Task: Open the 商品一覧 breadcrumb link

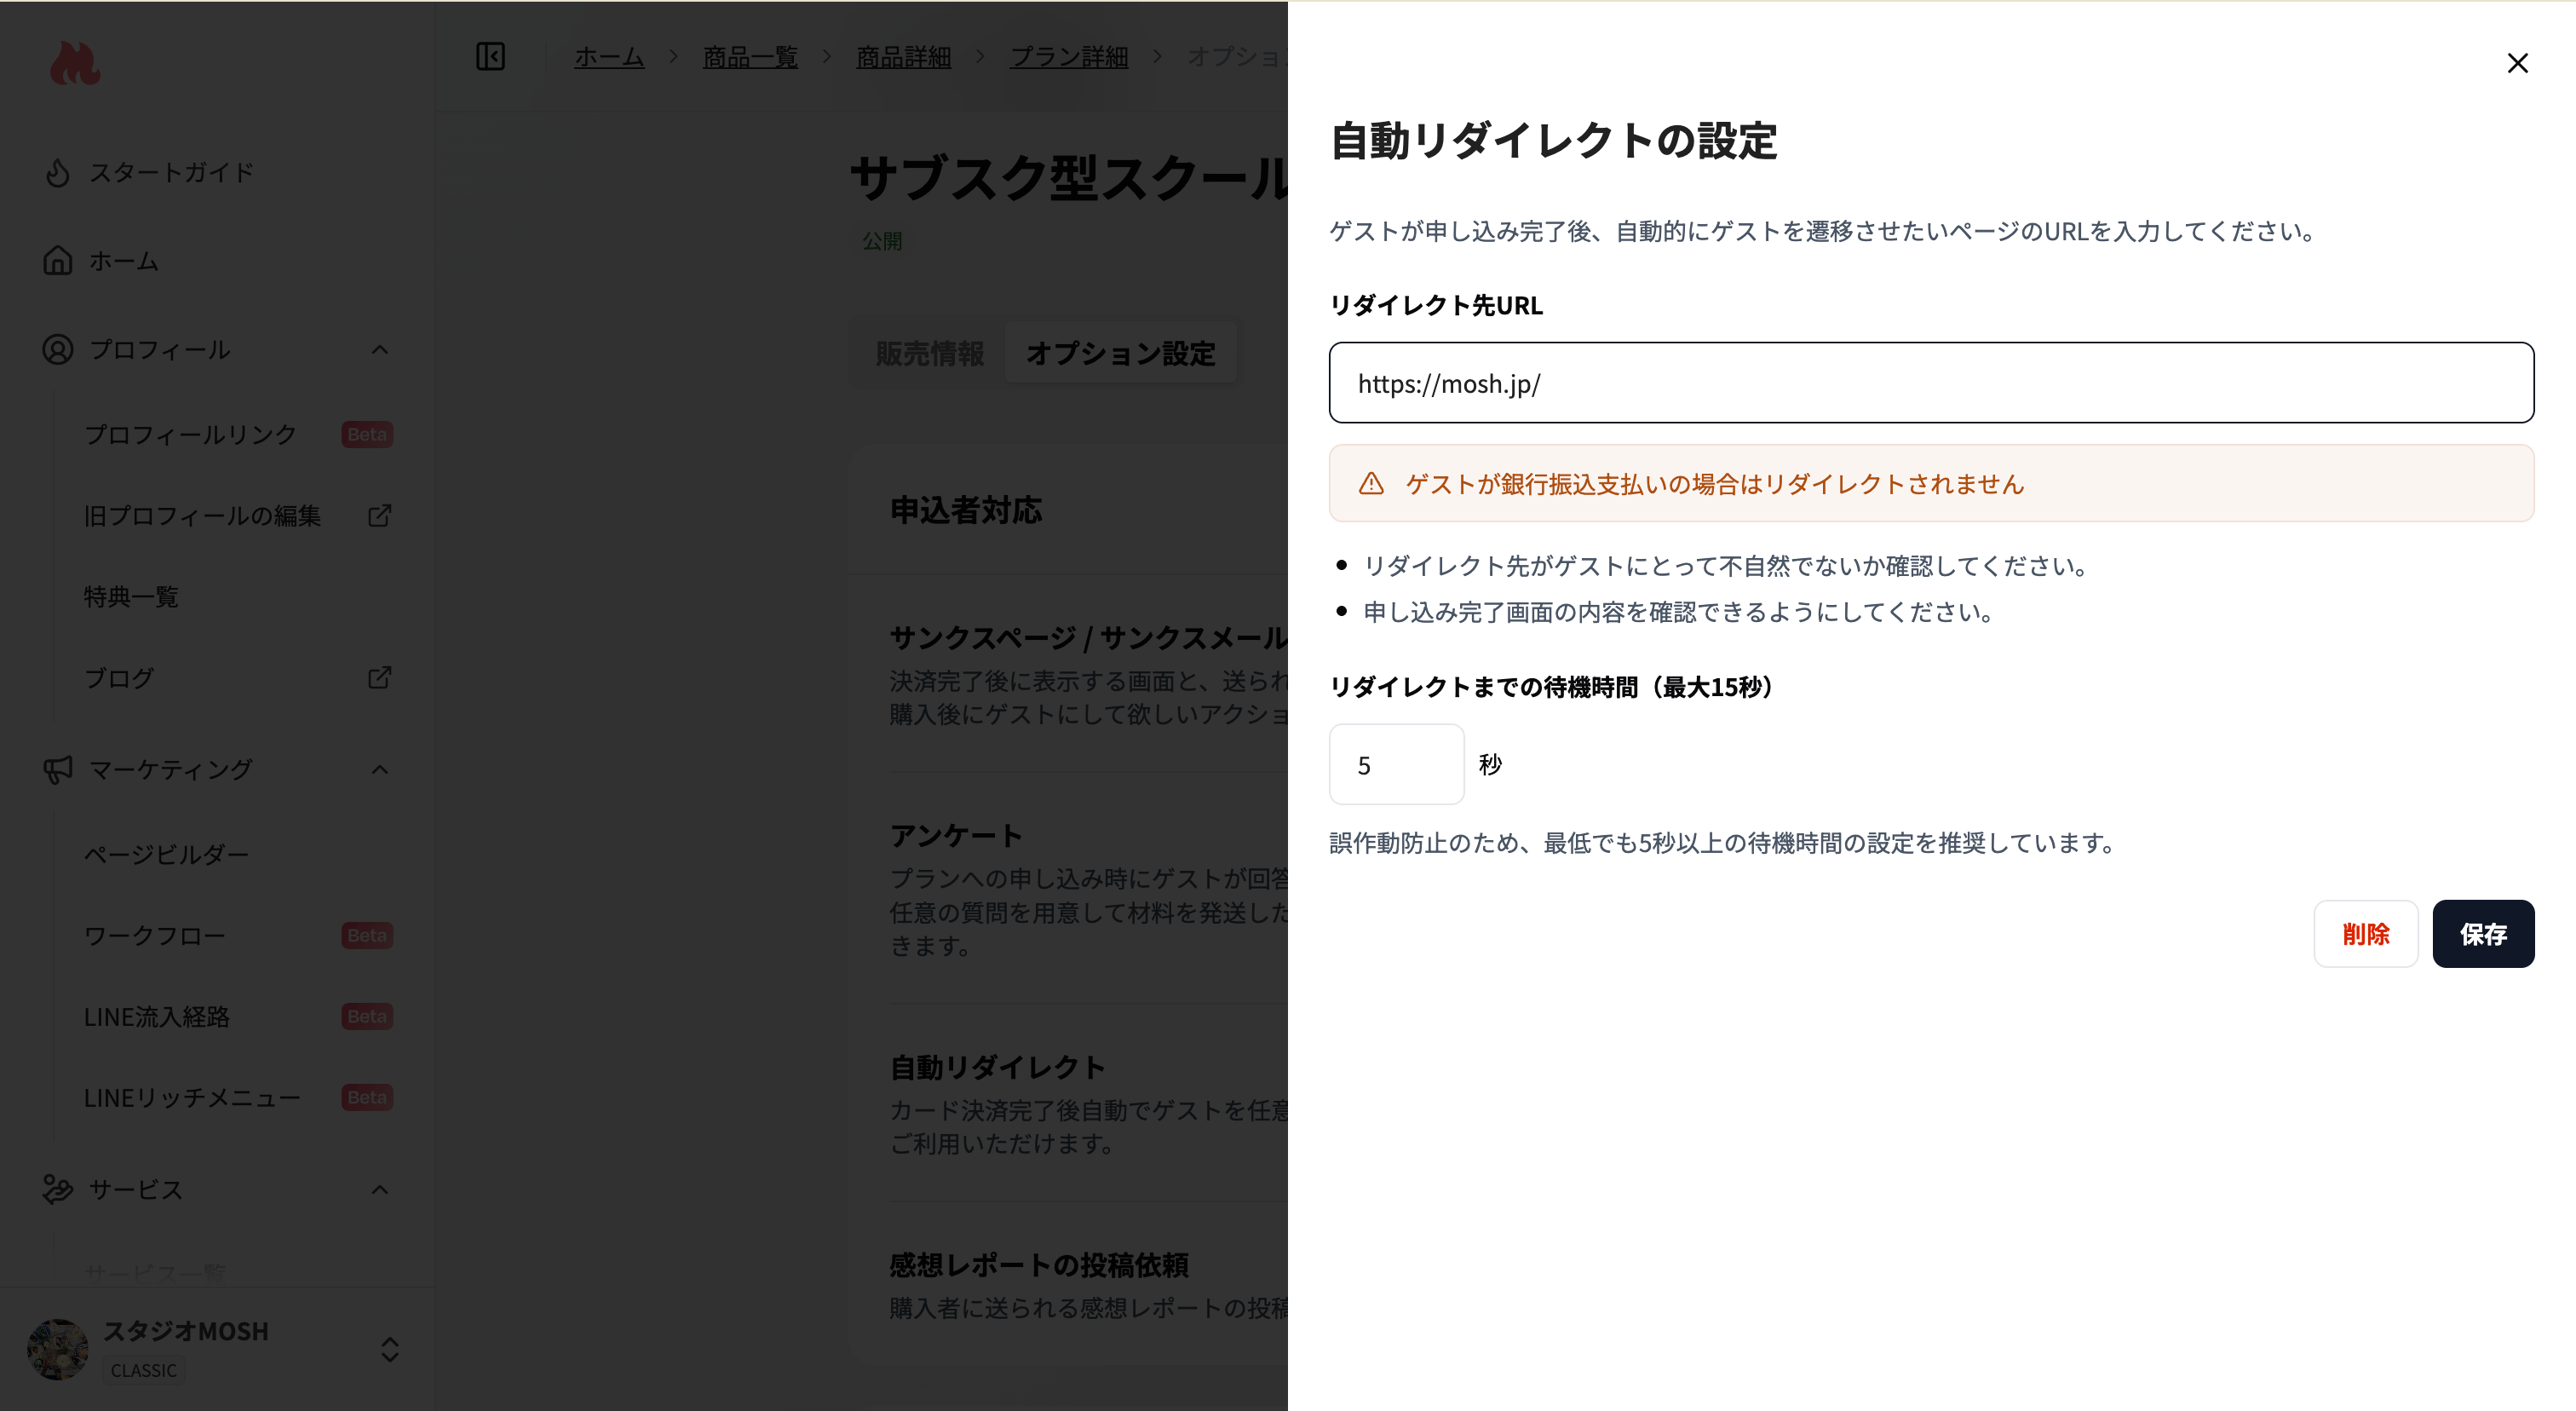Action: point(750,57)
